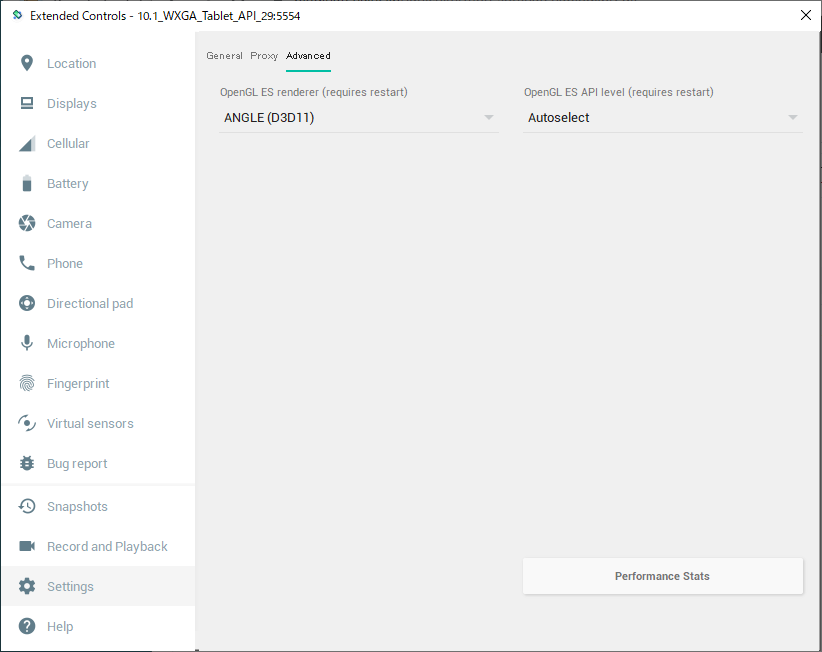This screenshot has width=822, height=652.
Task: Click the Settings gear icon
Action: tap(27, 586)
